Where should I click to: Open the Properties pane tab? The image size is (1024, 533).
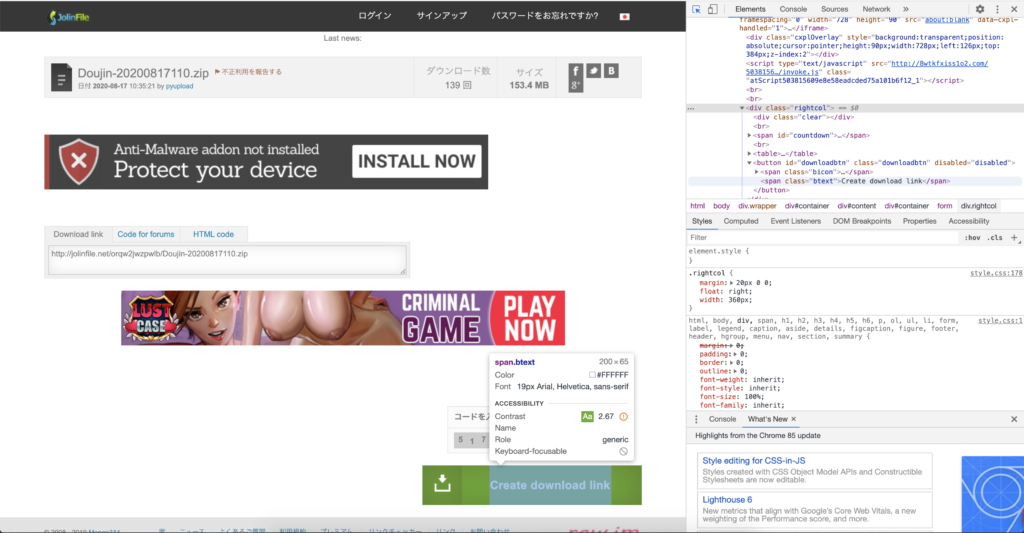pos(920,221)
